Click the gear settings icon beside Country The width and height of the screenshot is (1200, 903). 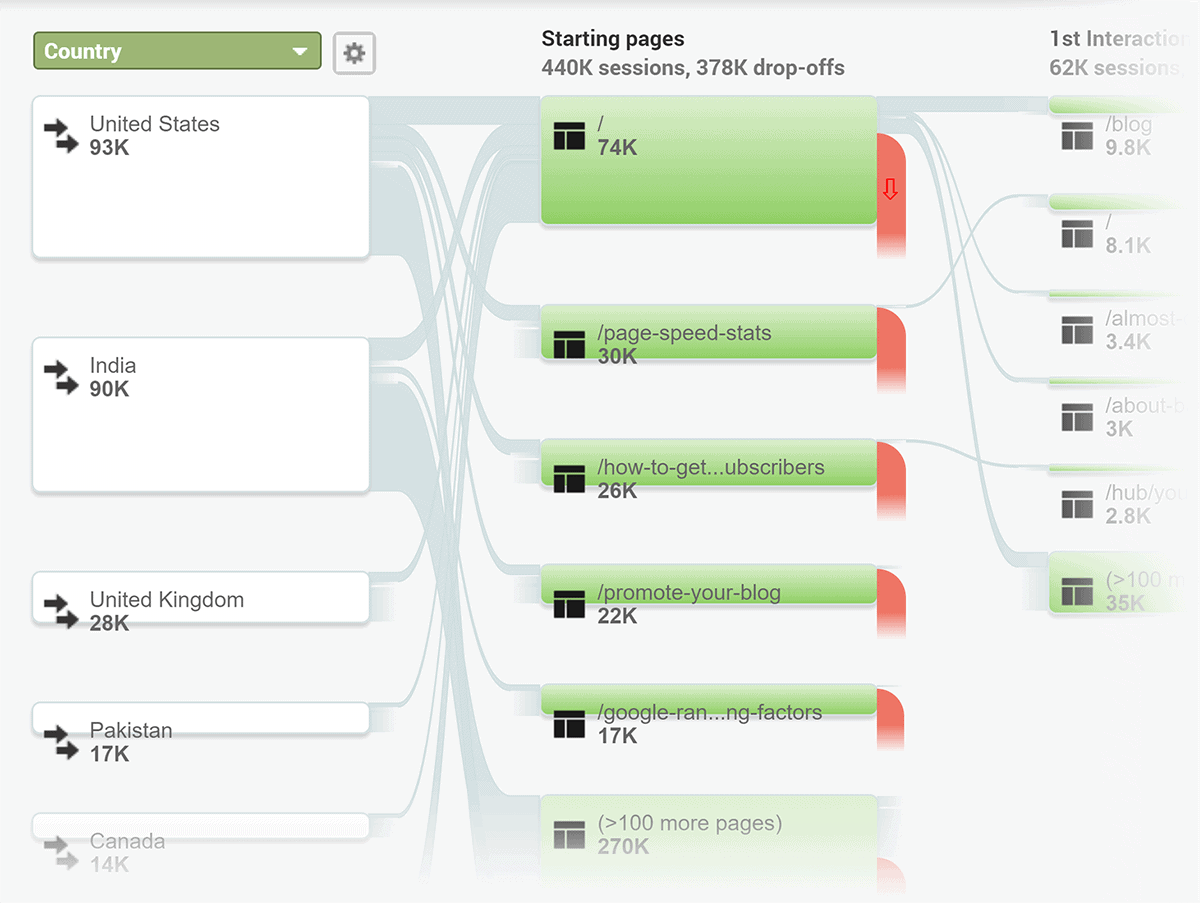tap(354, 52)
